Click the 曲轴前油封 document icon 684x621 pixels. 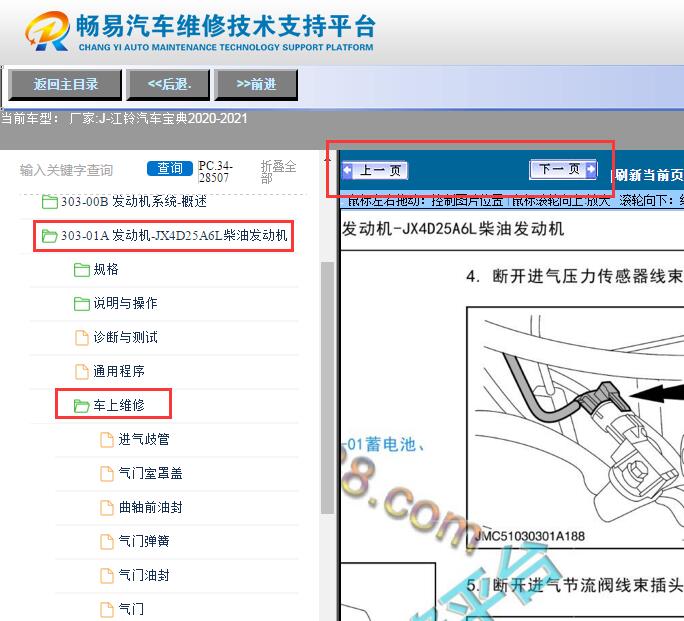[107, 508]
